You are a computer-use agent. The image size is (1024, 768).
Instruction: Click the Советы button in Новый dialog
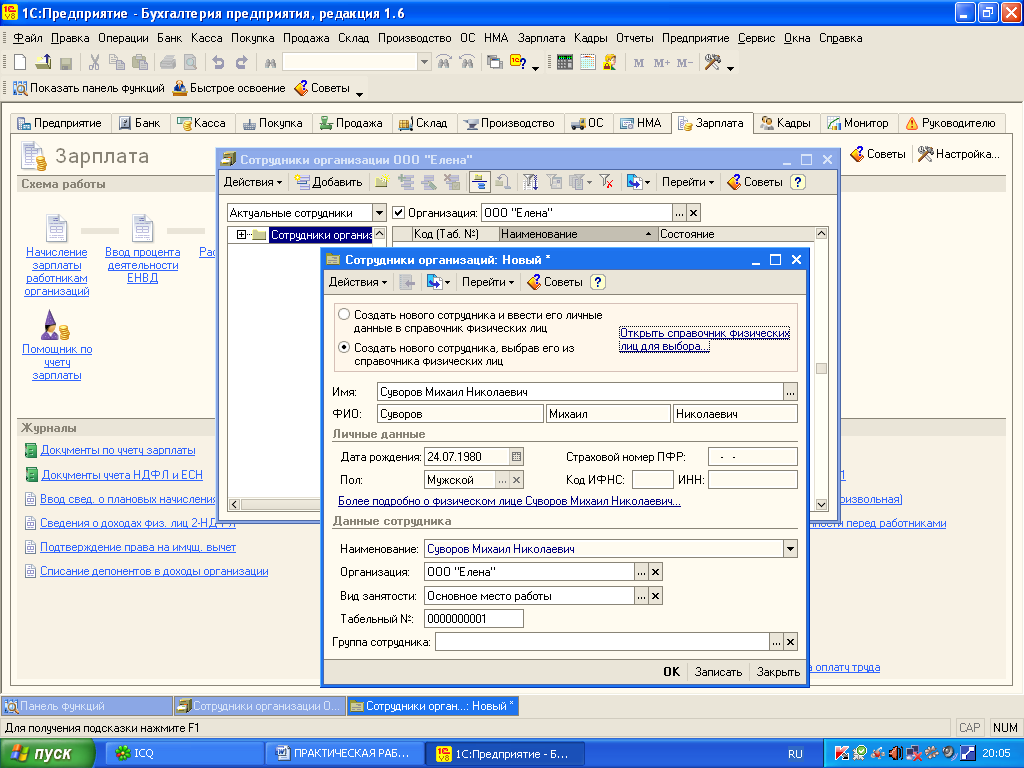pyautogui.click(x=555, y=282)
